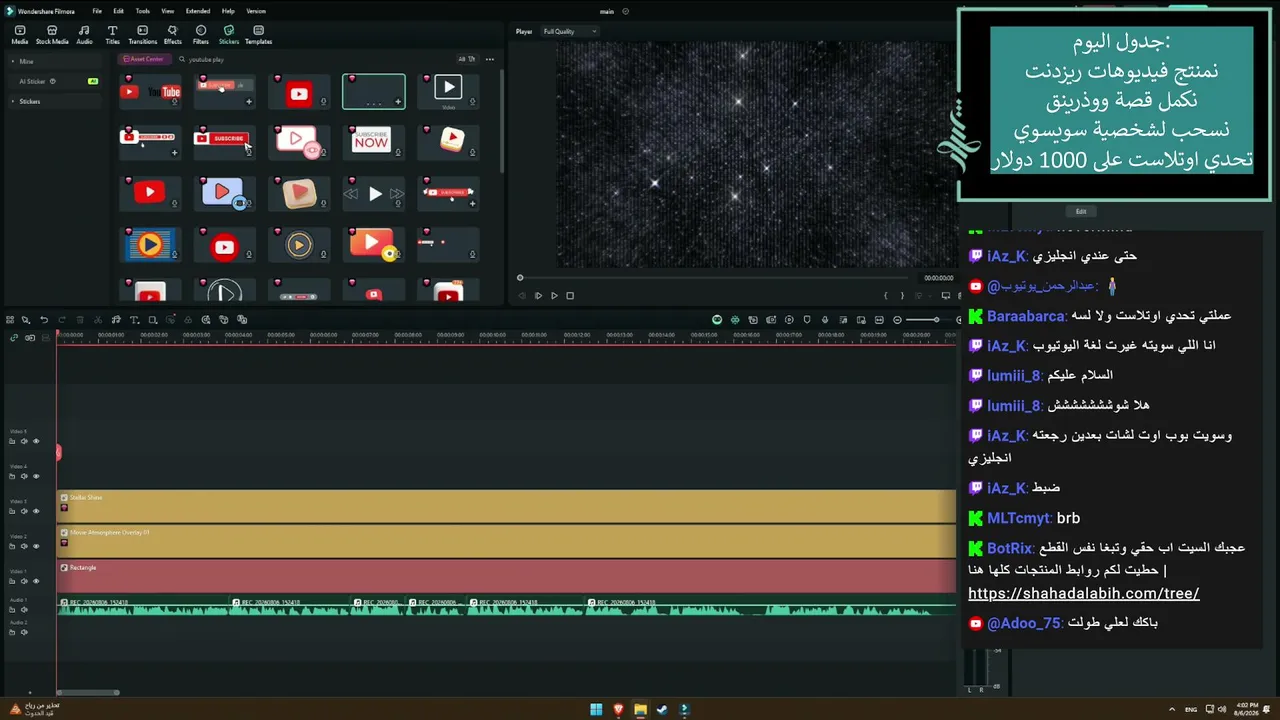The image size is (1280, 720).
Task: Mute the Video 3 track
Action: pos(24,511)
